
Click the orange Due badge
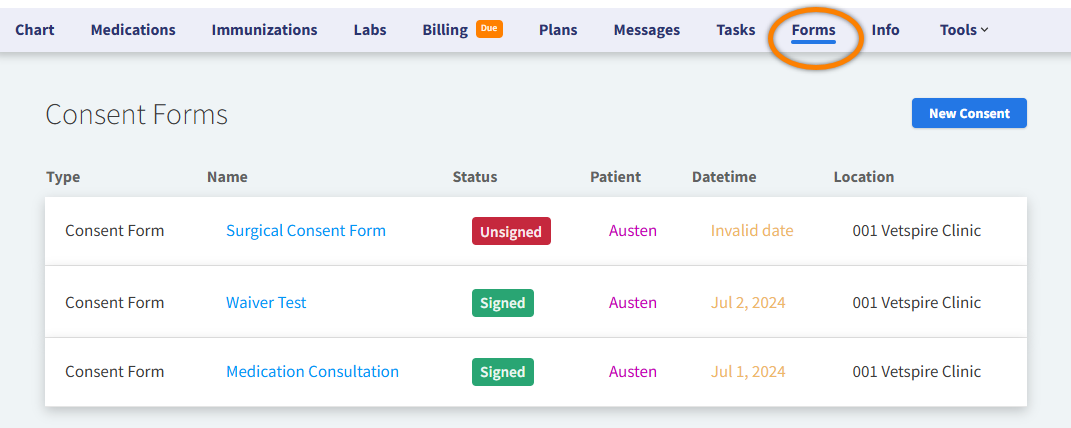(x=489, y=29)
